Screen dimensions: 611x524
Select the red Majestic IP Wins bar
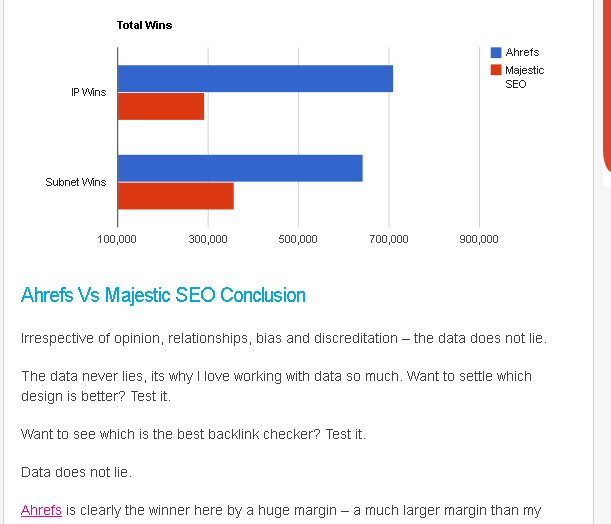161,106
